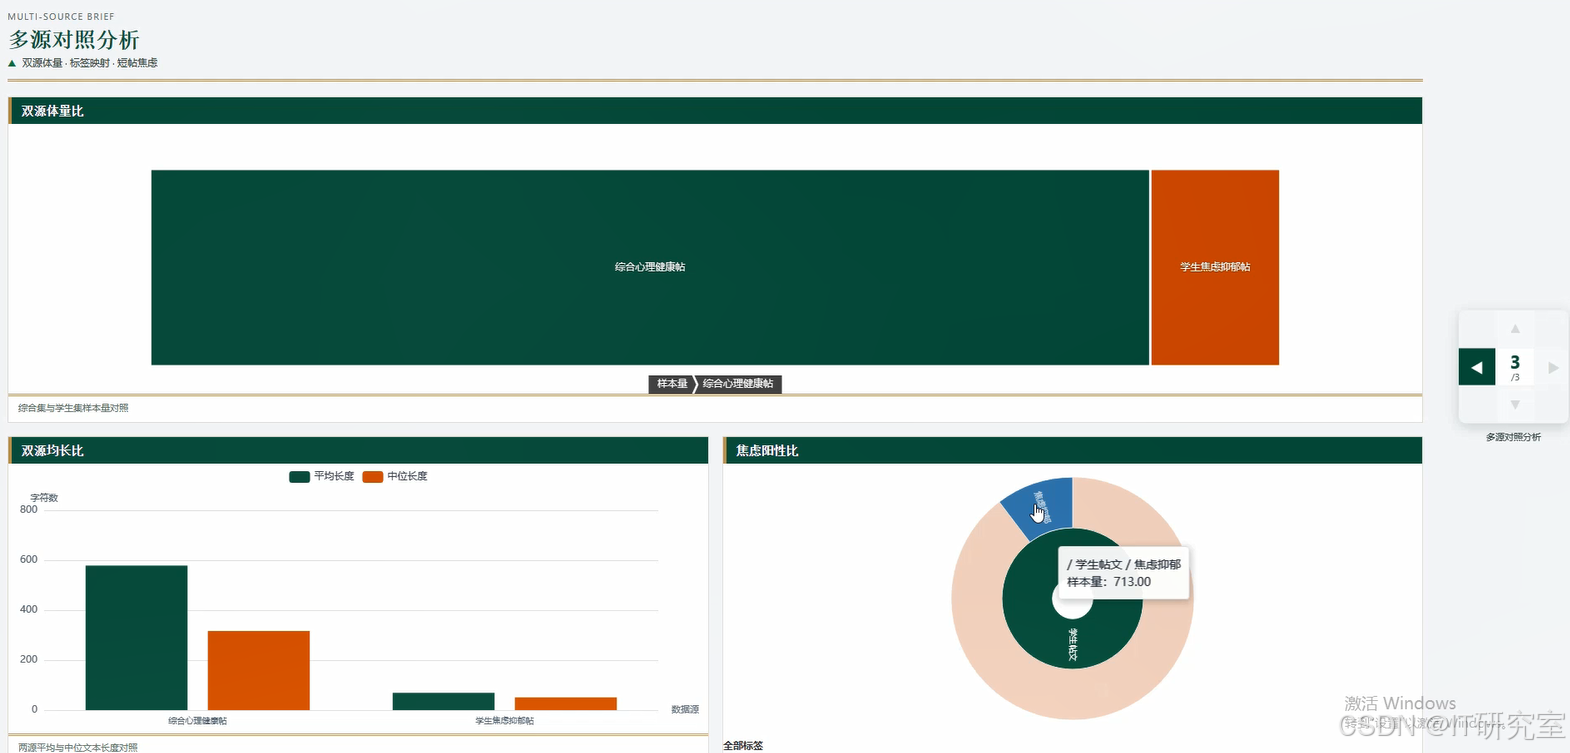Click the MULTI-SOURCE BRIEF heading text
The height and width of the screenshot is (753, 1570).
pyautogui.click(x=61, y=17)
